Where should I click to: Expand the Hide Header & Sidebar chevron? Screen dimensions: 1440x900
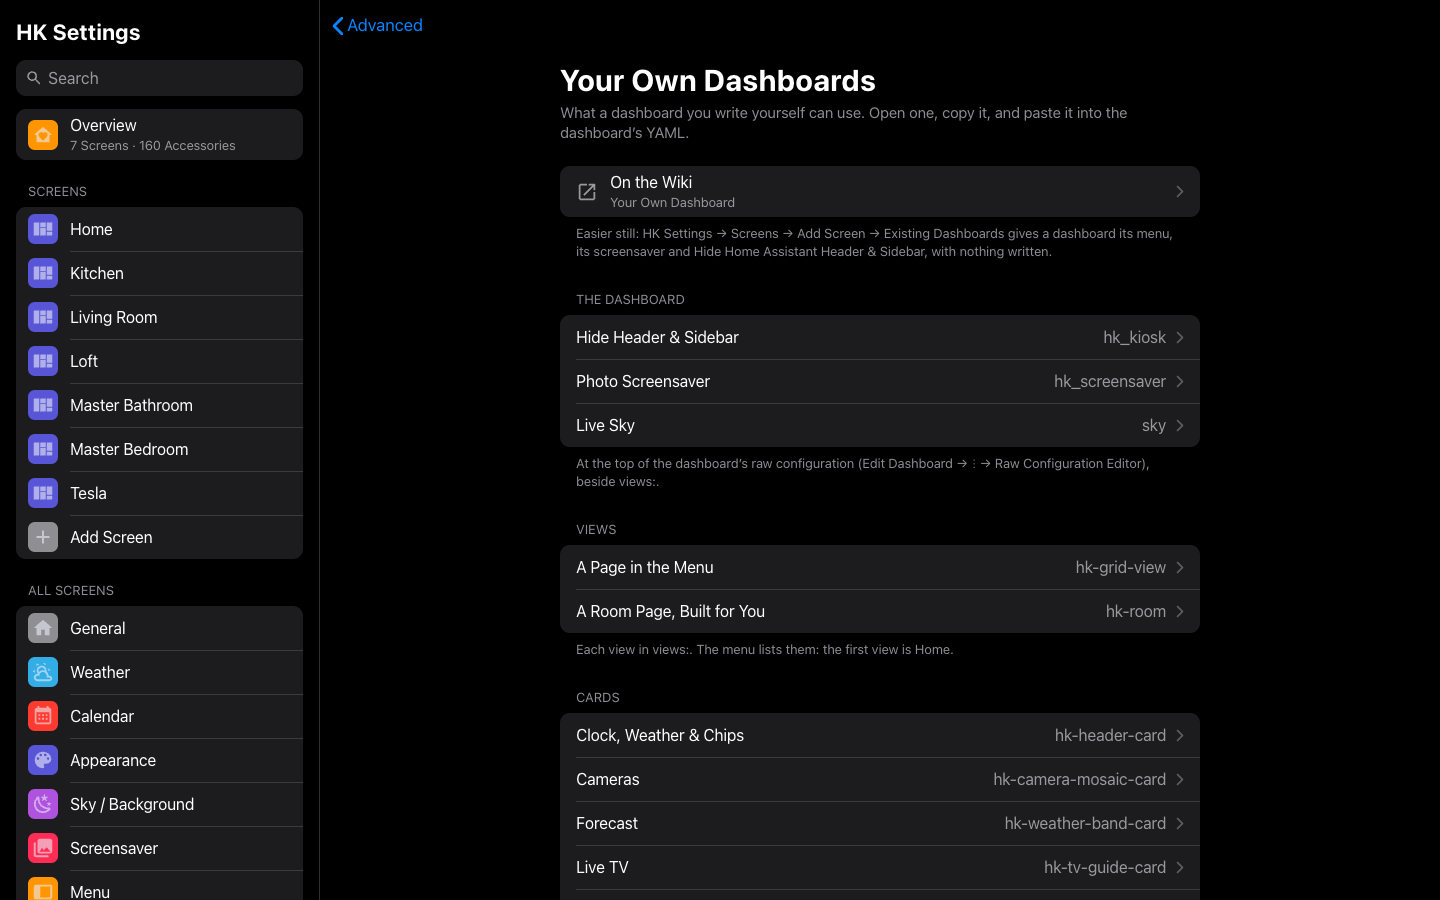1180,338
